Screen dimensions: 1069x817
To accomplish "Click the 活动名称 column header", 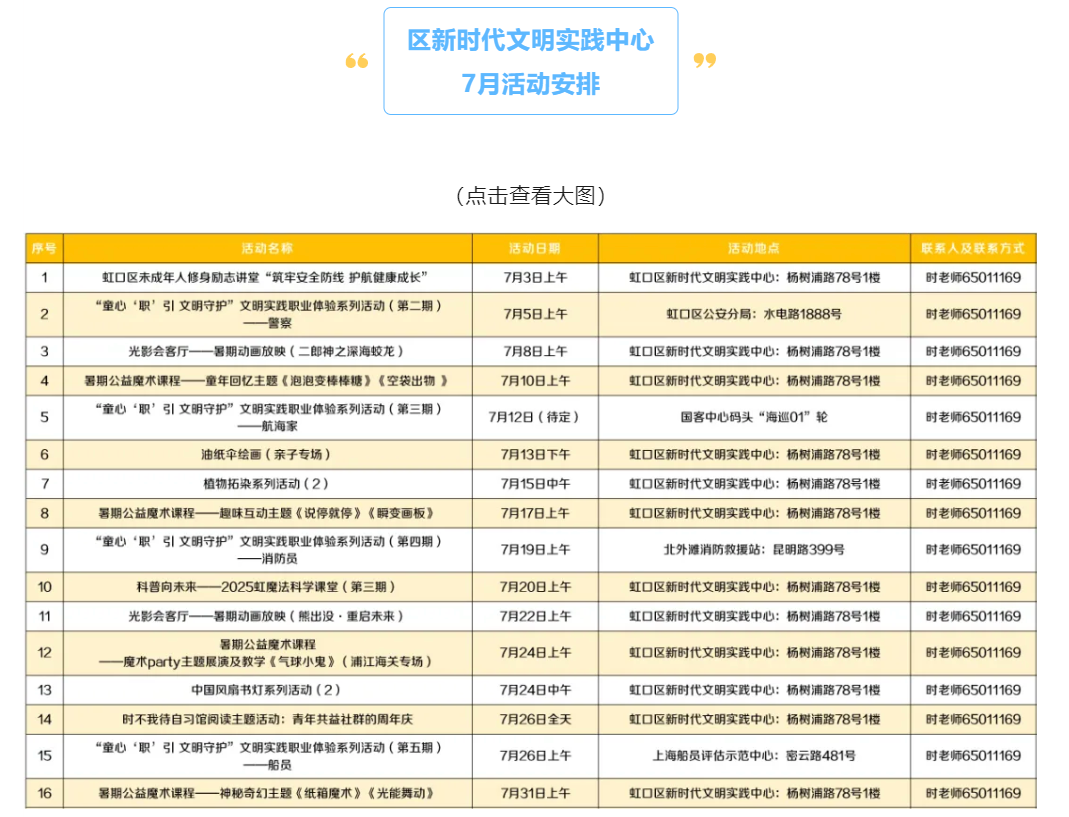I will 267,248.
